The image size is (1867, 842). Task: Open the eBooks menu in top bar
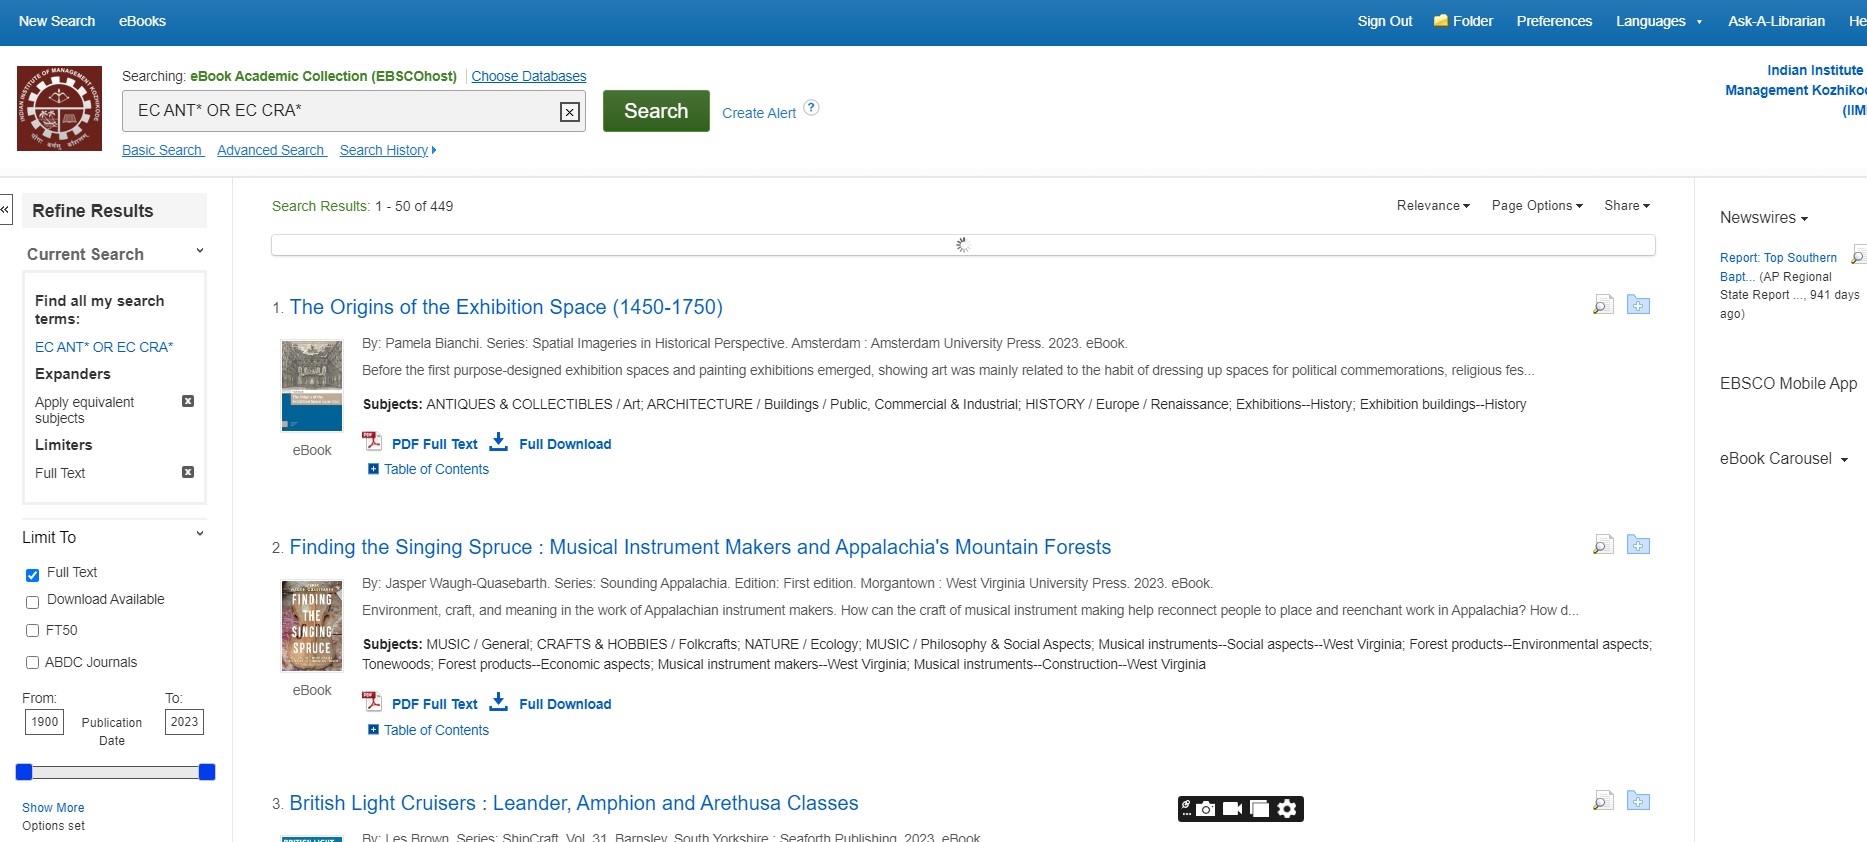pyautogui.click(x=142, y=21)
